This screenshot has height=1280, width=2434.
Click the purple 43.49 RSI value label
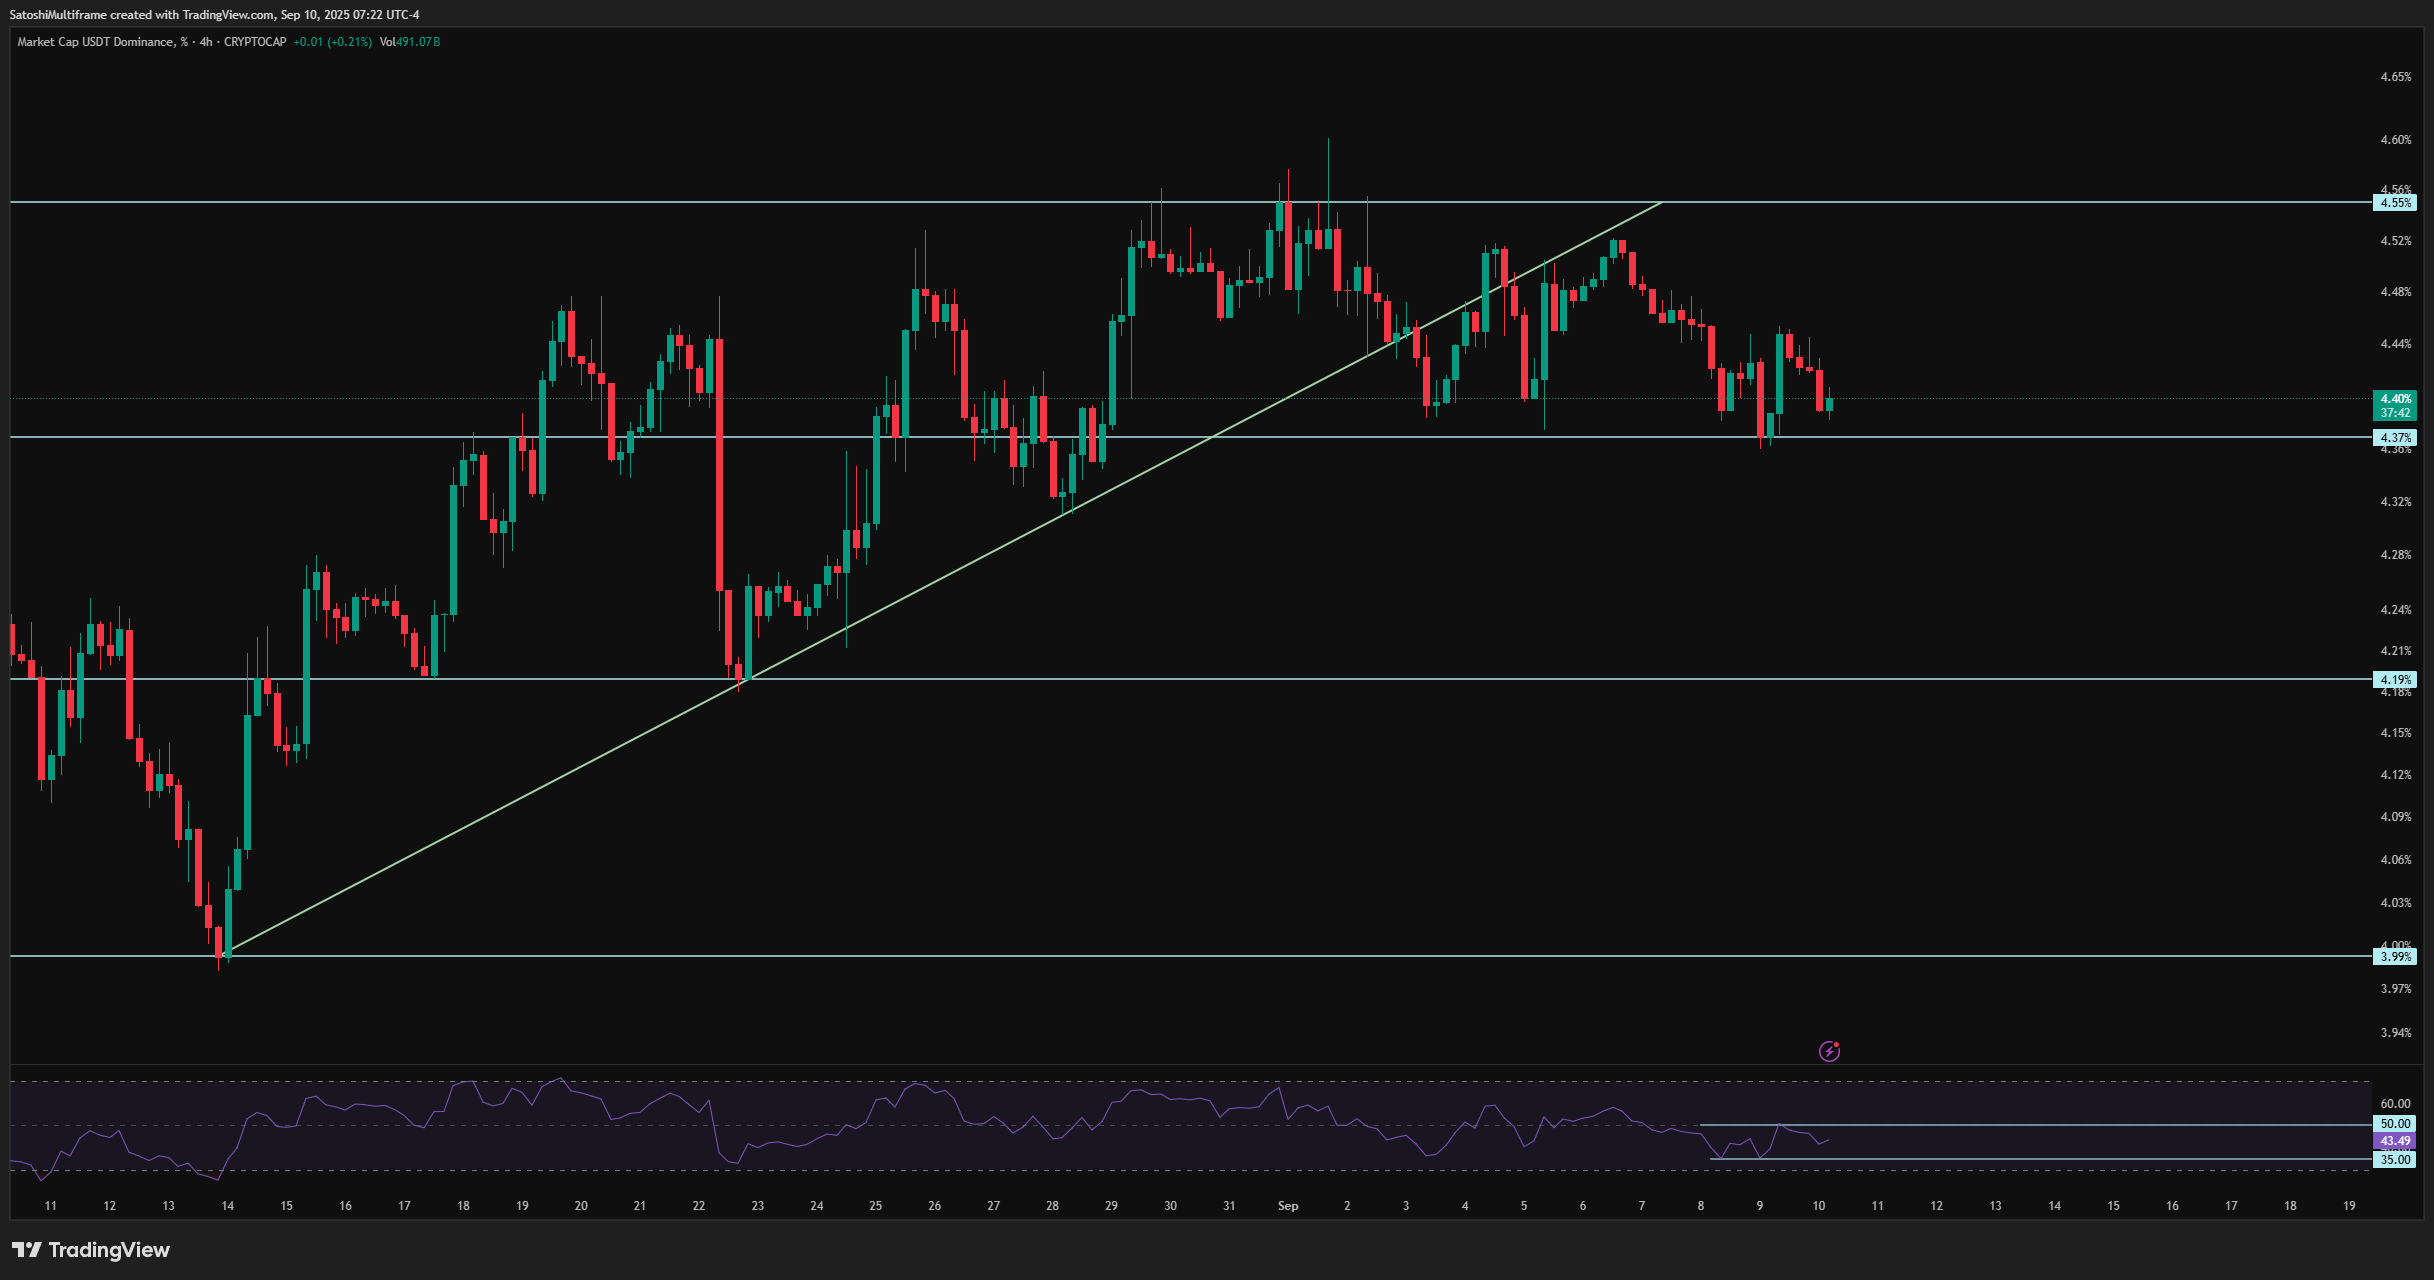click(x=2395, y=1141)
